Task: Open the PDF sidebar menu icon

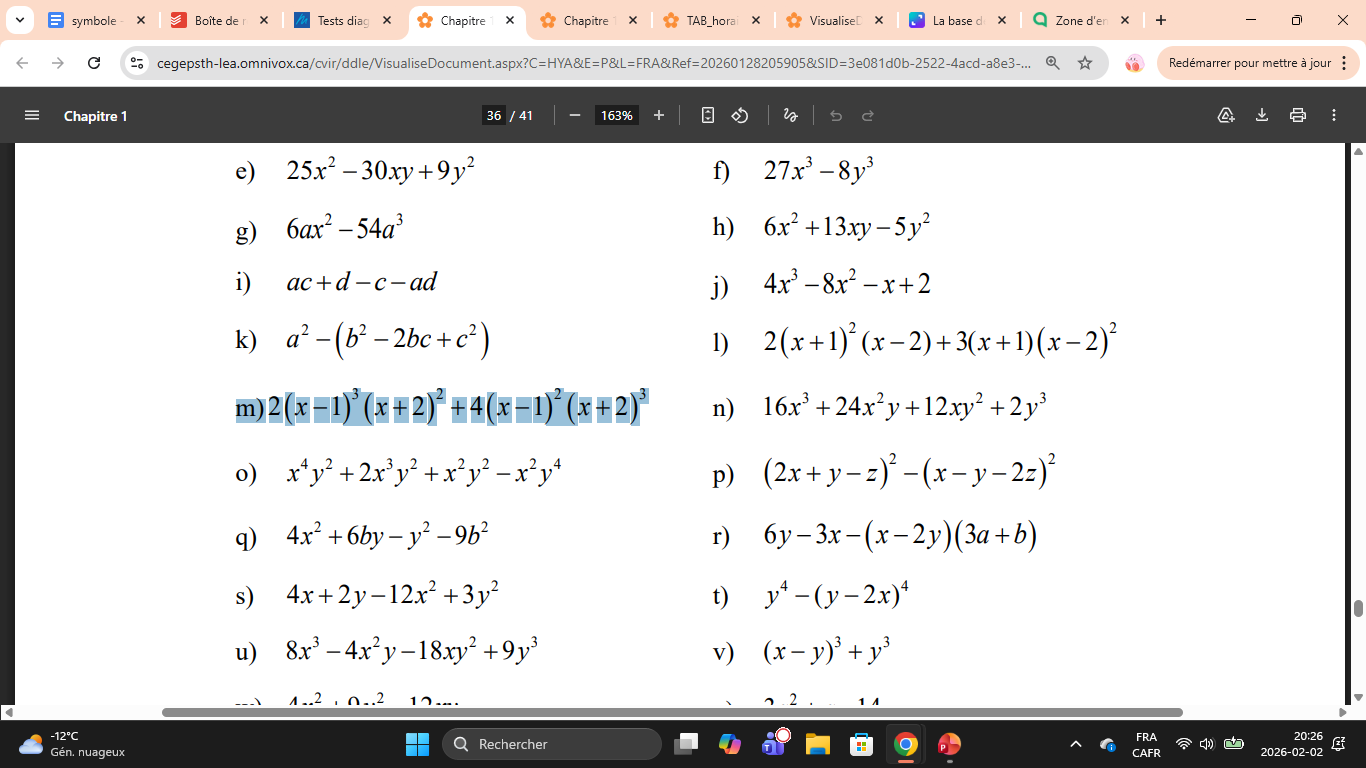Action: (32, 115)
